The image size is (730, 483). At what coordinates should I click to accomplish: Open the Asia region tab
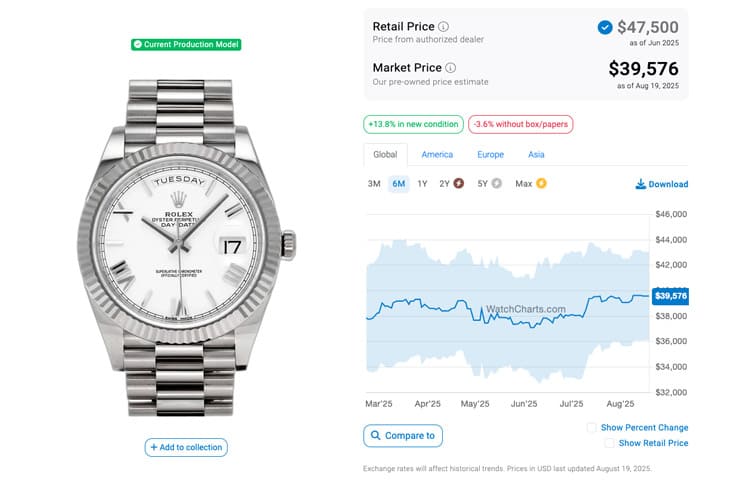coord(536,155)
